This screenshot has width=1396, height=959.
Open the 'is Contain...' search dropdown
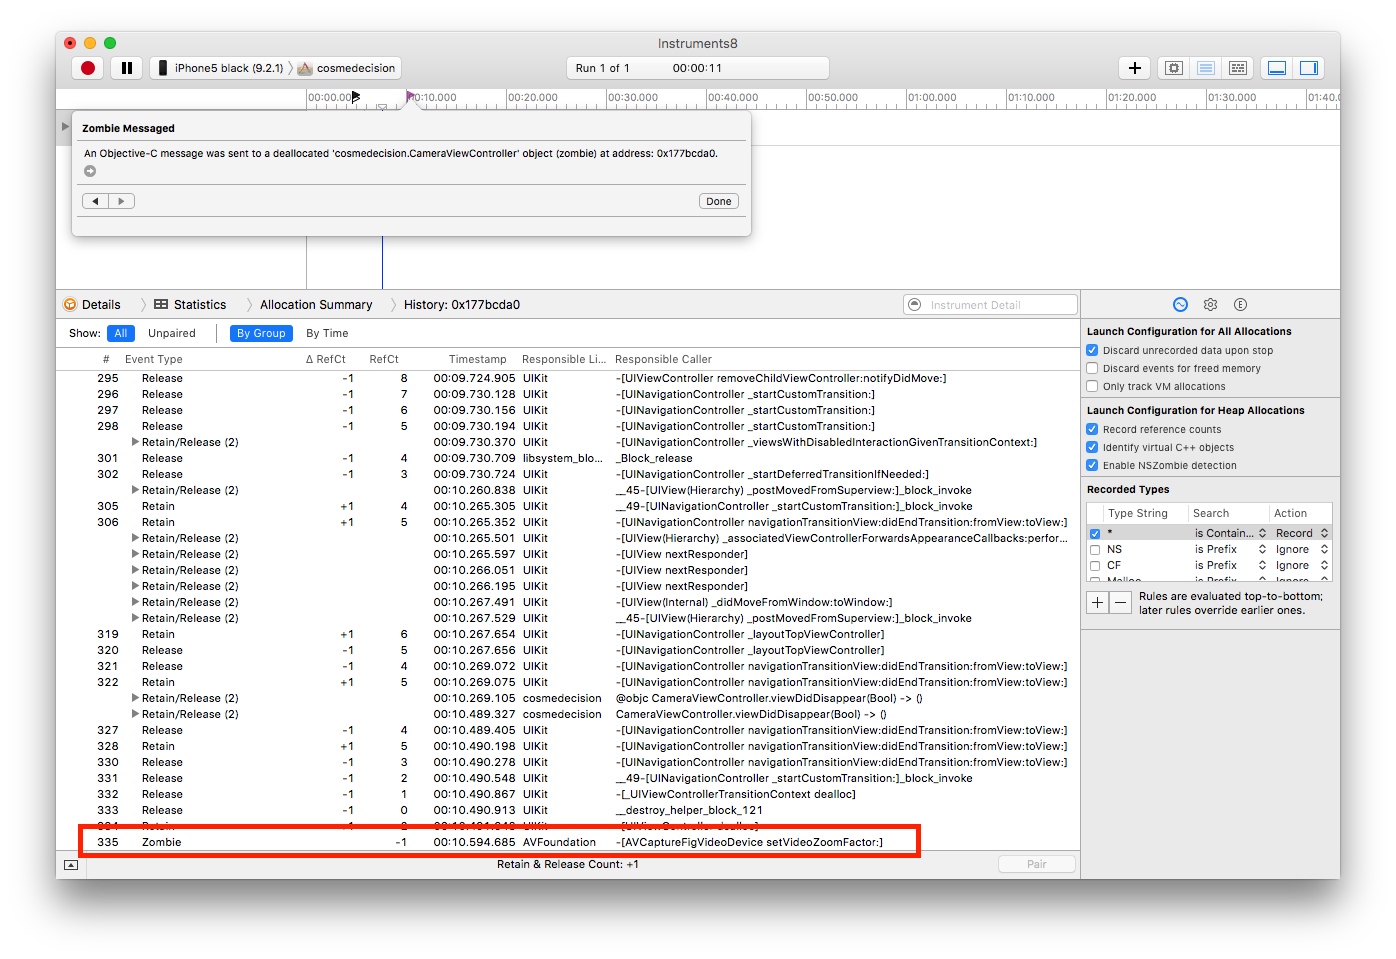1230,533
